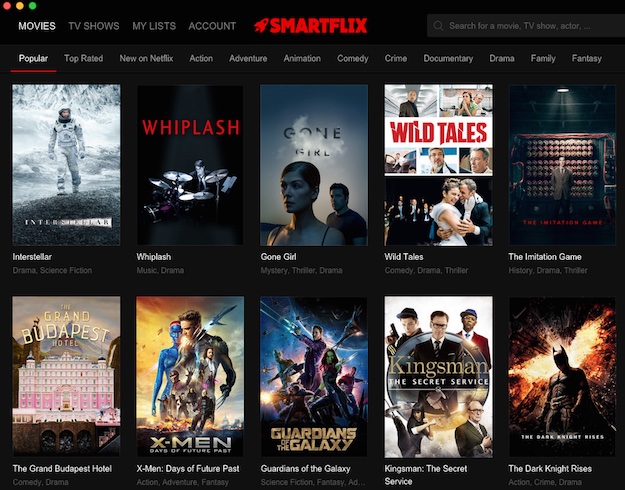Open The Grand Budapest Hotel poster
The width and height of the screenshot is (625, 490).
pos(66,376)
